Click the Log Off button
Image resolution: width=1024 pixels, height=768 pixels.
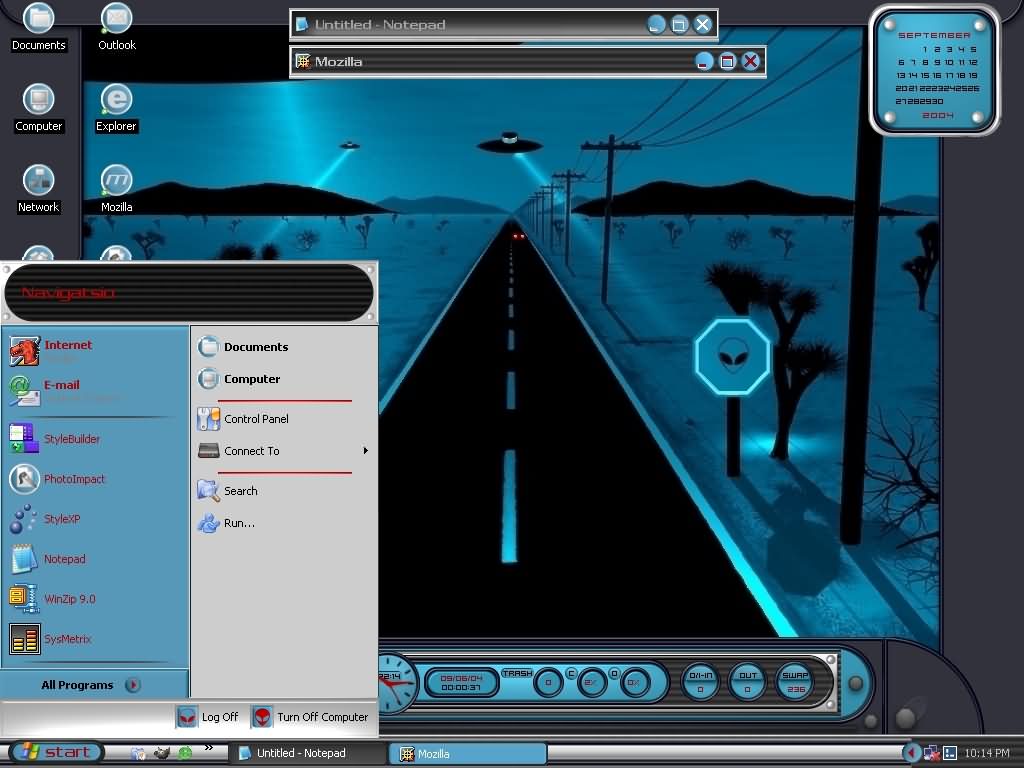click(208, 717)
